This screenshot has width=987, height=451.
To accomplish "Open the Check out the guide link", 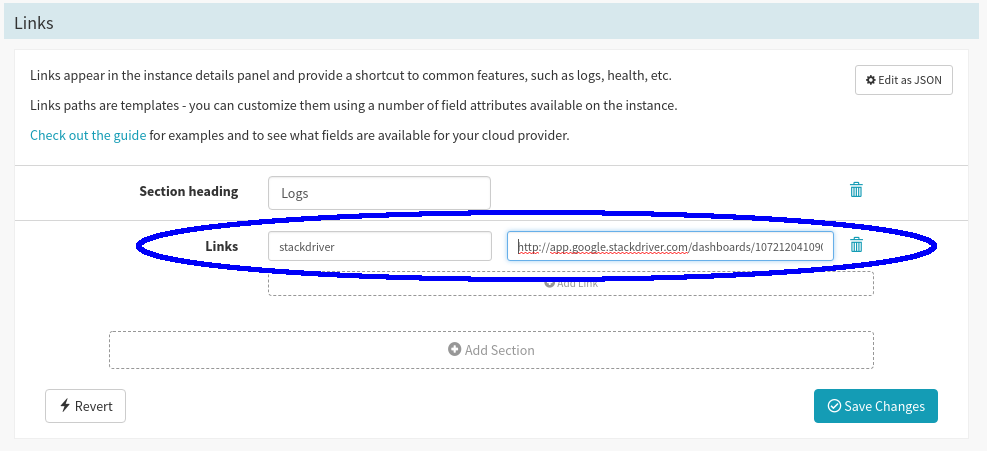I will [88, 135].
